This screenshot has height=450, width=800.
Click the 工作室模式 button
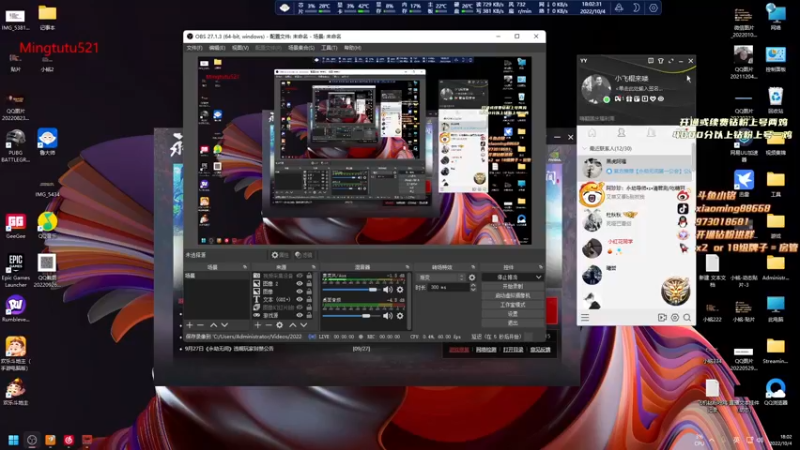tap(512, 305)
